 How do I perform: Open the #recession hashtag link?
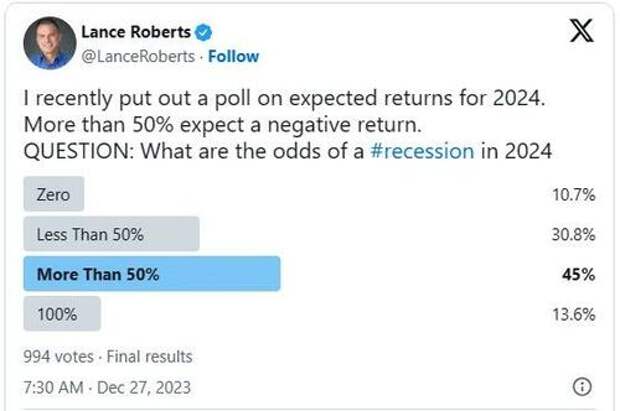coord(422,151)
